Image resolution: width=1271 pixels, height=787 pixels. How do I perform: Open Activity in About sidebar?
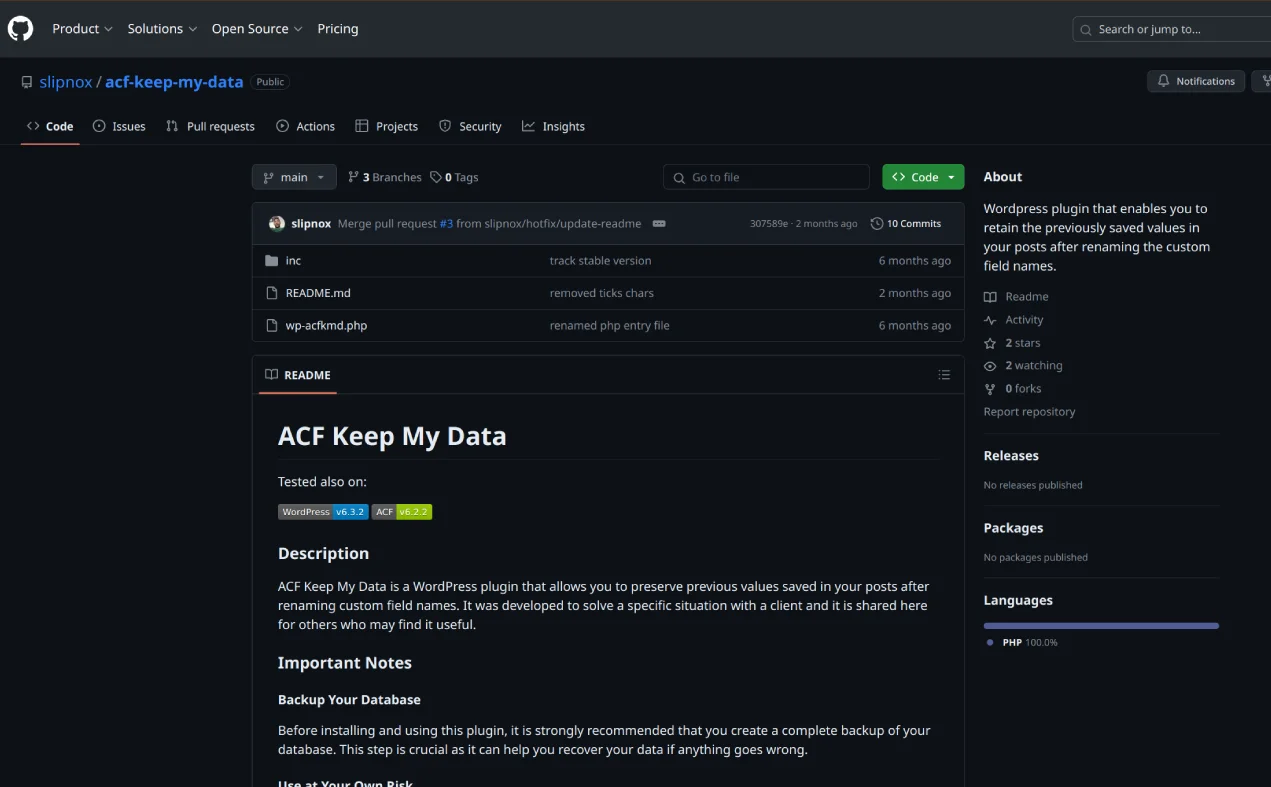click(x=1013, y=320)
